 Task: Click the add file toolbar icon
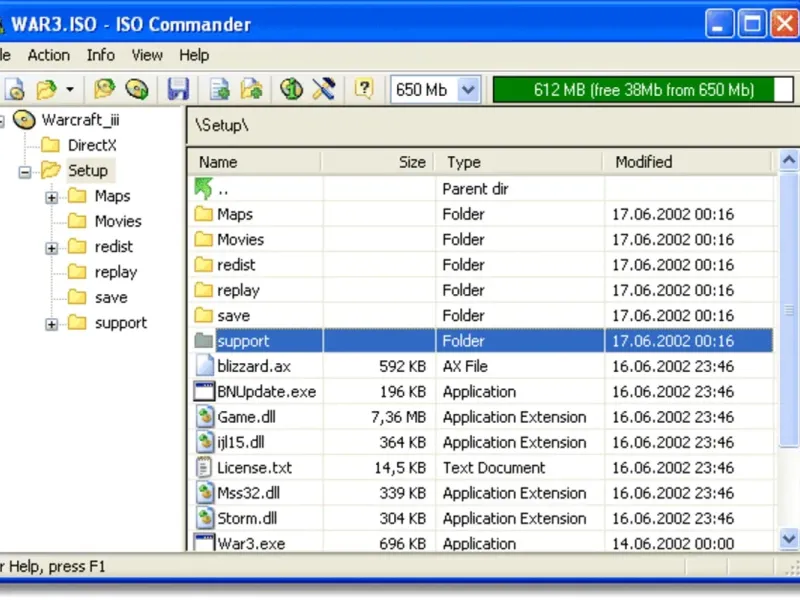pos(220,89)
